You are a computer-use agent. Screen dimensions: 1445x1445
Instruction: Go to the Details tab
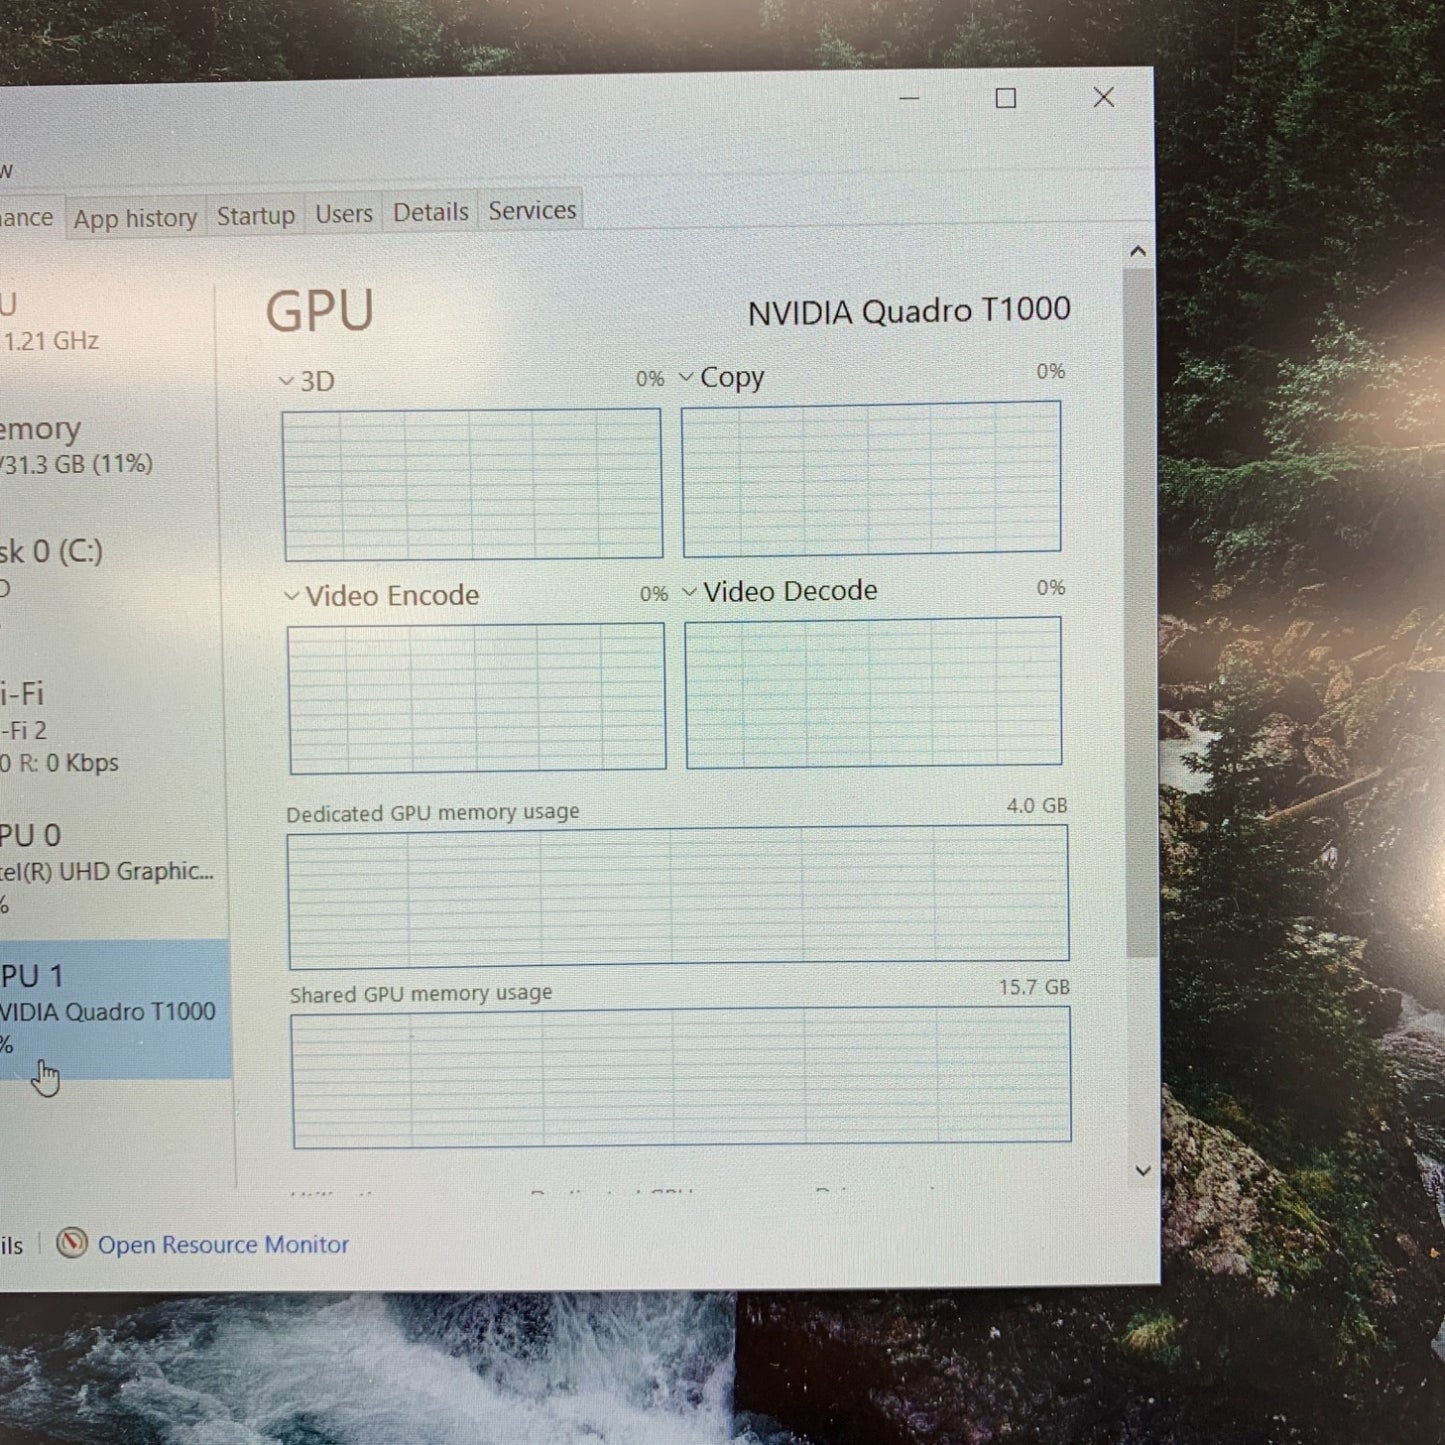[x=431, y=212]
